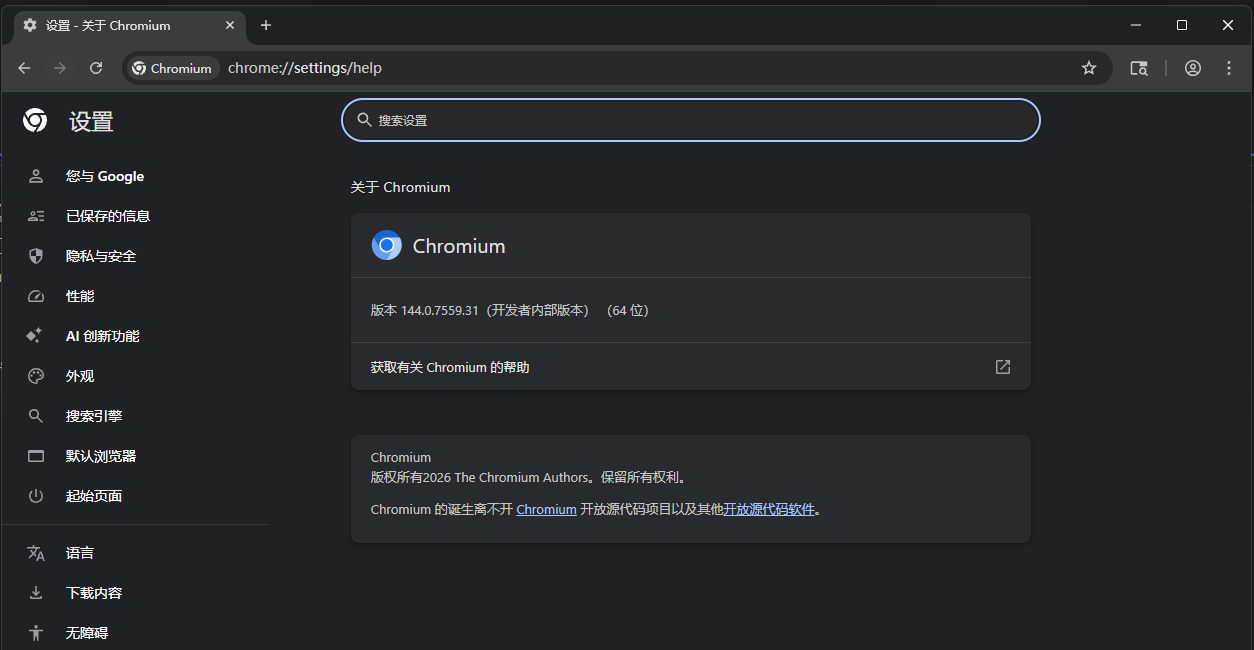Click the gear favicon on the tab
The image size is (1254, 650).
[x=30, y=25]
